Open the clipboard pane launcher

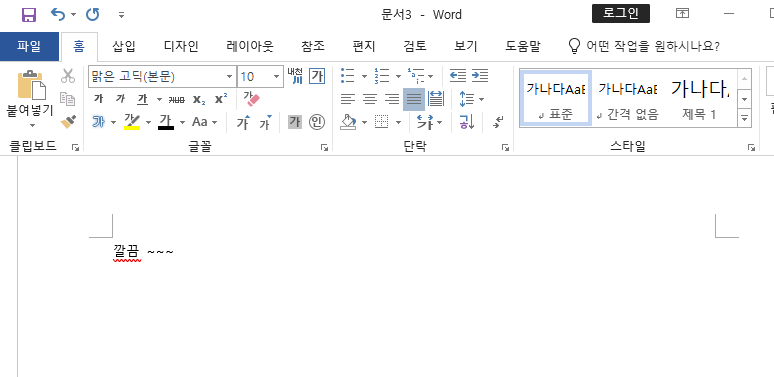(76, 147)
